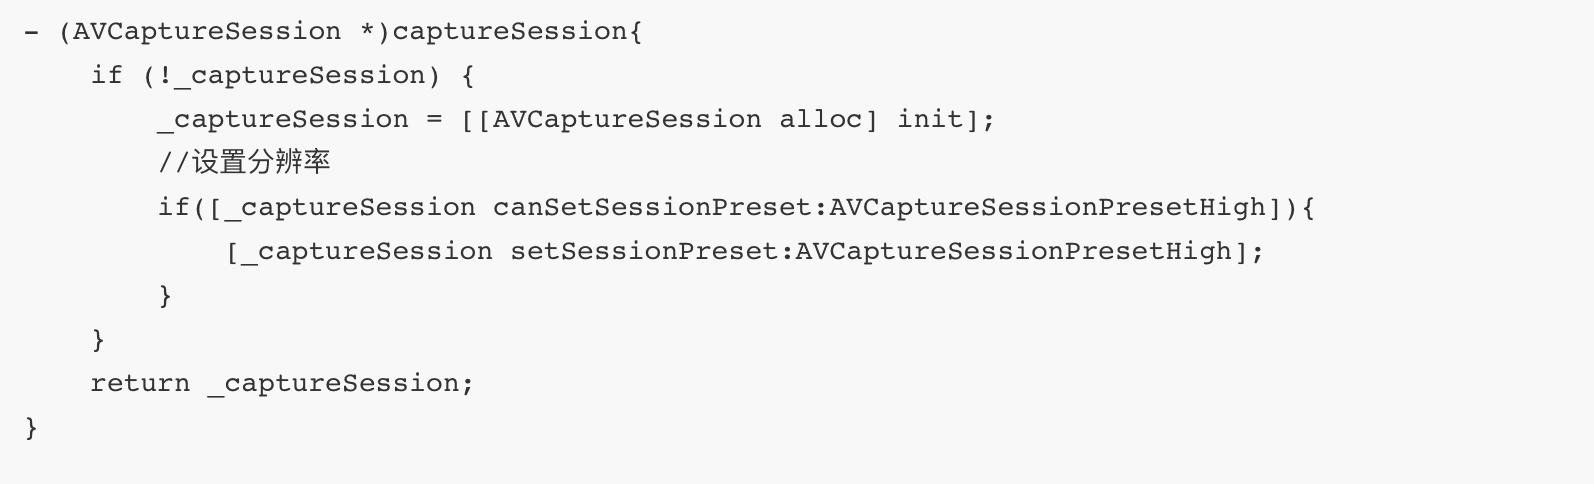Click the leading minus sign of the method
1594x484 pixels.
tap(31, 31)
